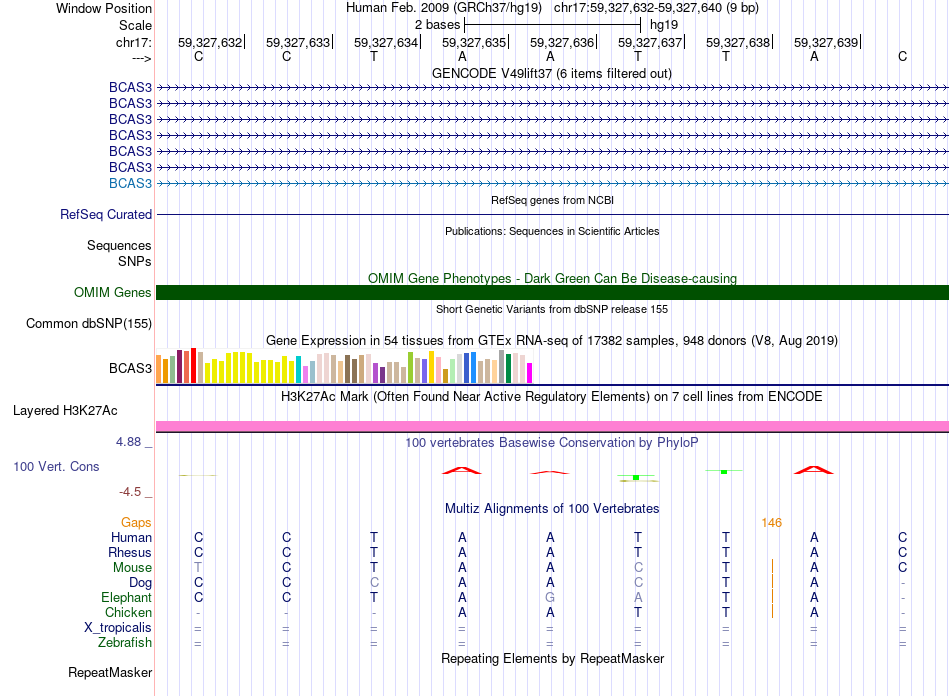This screenshot has height=696, width=950.
Task: Click the red PhyloP peak under 59,327,639
Action: [x=814, y=470]
